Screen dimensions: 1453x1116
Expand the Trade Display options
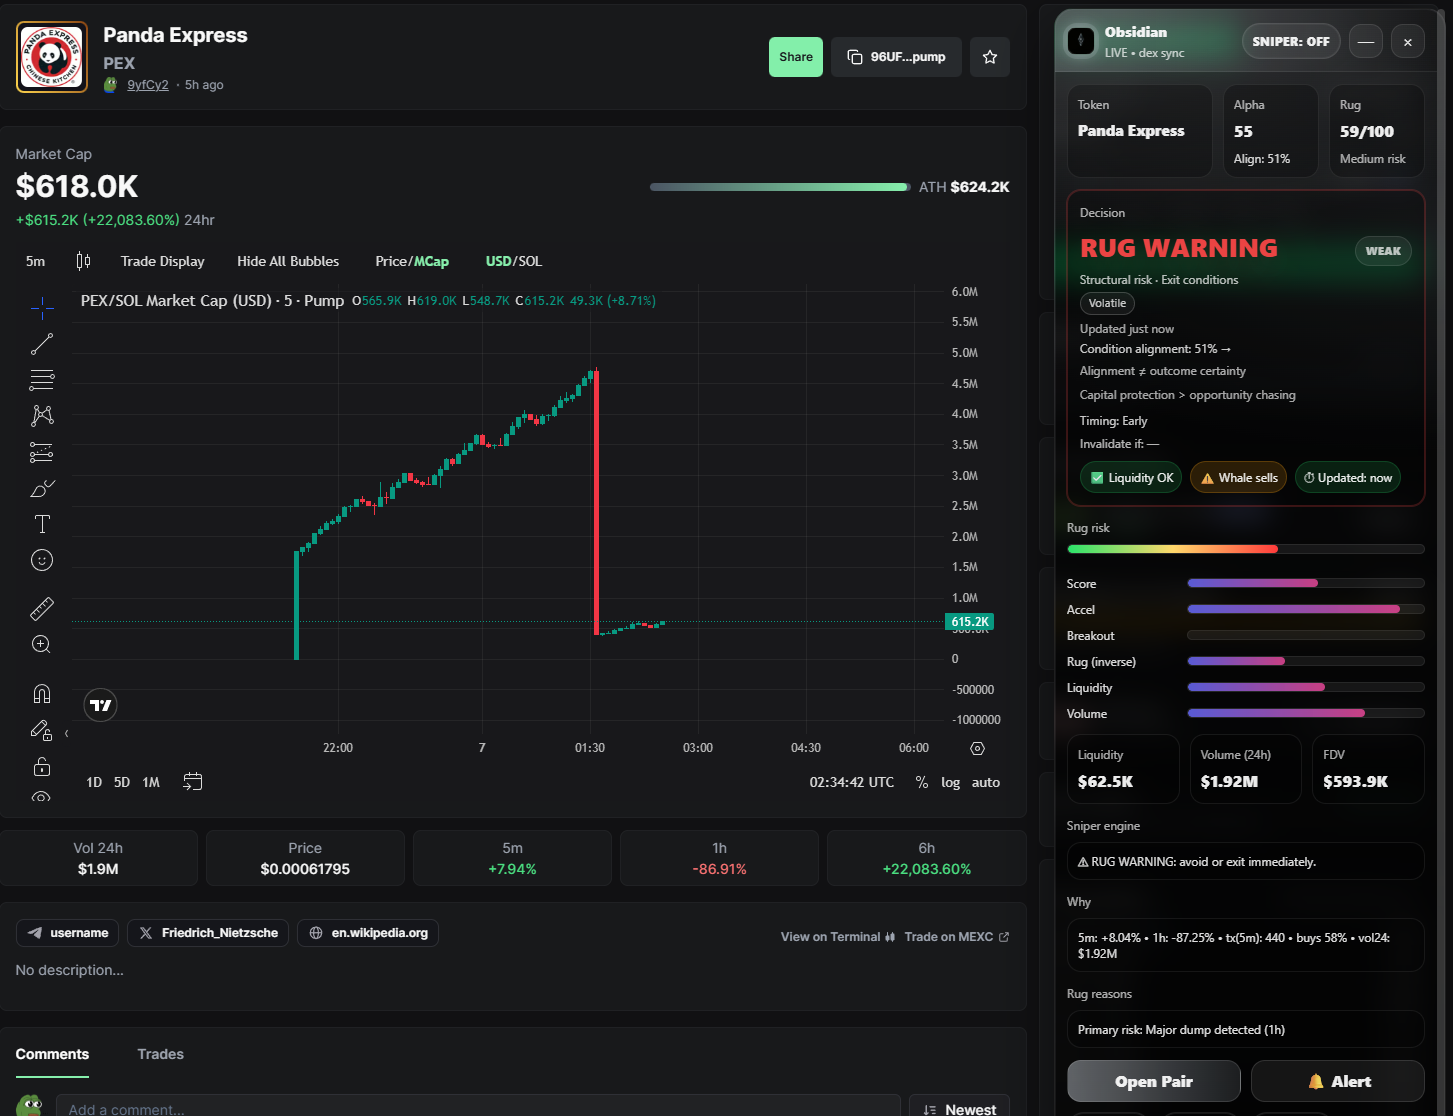[162, 261]
